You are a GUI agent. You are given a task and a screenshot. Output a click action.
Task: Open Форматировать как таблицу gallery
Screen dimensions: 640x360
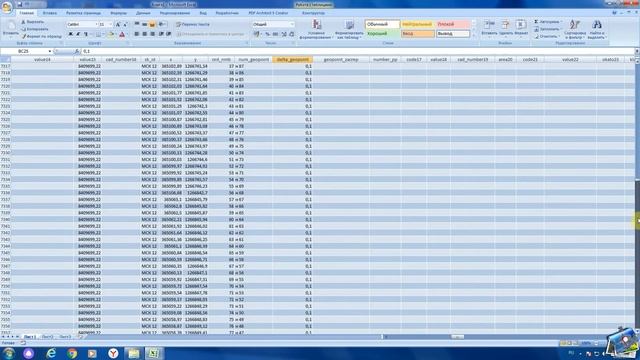pos(349,29)
